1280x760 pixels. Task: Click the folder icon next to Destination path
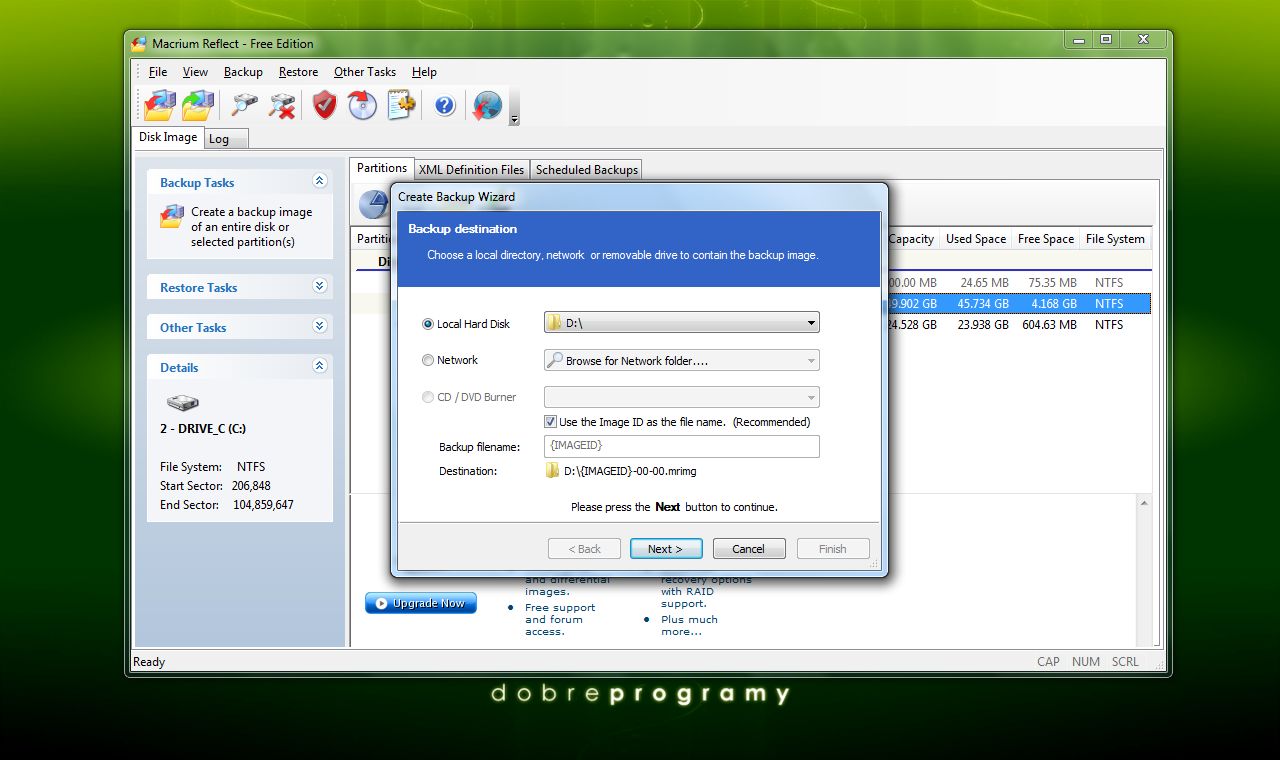click(x=552, y=470)
